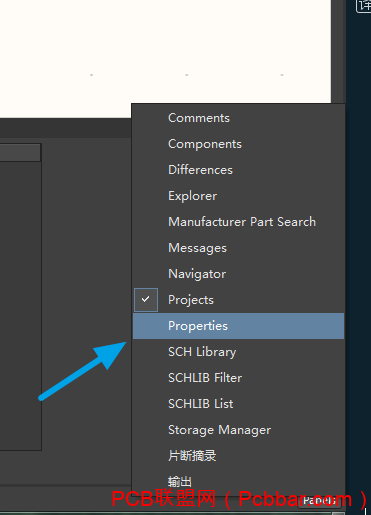This screenshot has height=515, width=371.
Task: Launch Manufacturer Part Search panel
Action: [238, 222]
